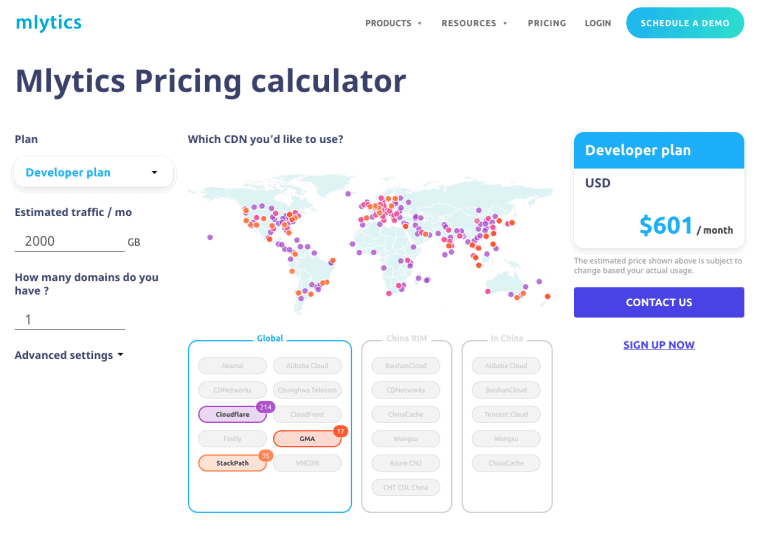The image size is (768, 533).
Task: Open the Products menu
Action: point(393,23)
